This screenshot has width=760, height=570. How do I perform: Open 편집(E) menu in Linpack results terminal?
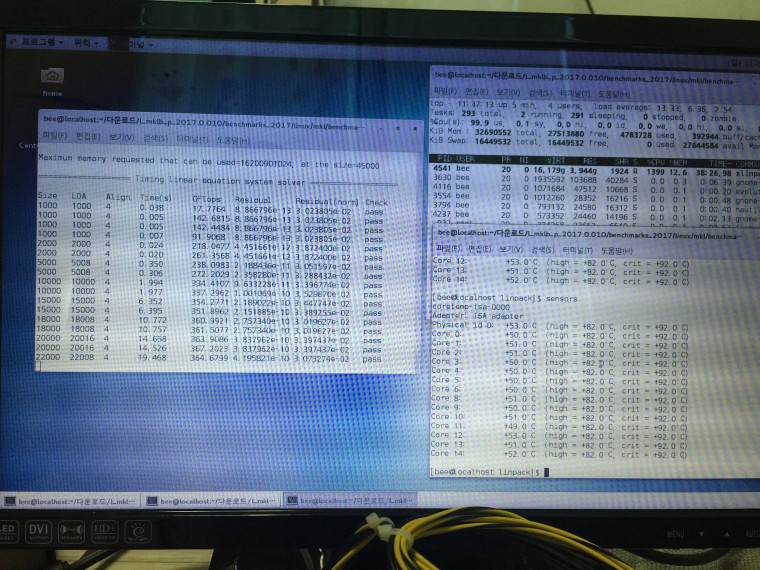point(88,137)
